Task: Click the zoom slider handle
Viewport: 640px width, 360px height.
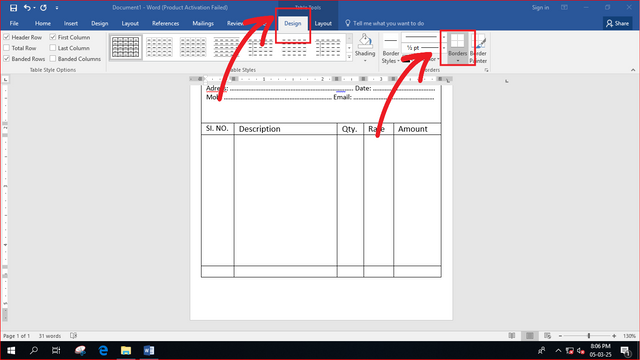Action: (589, 336)
